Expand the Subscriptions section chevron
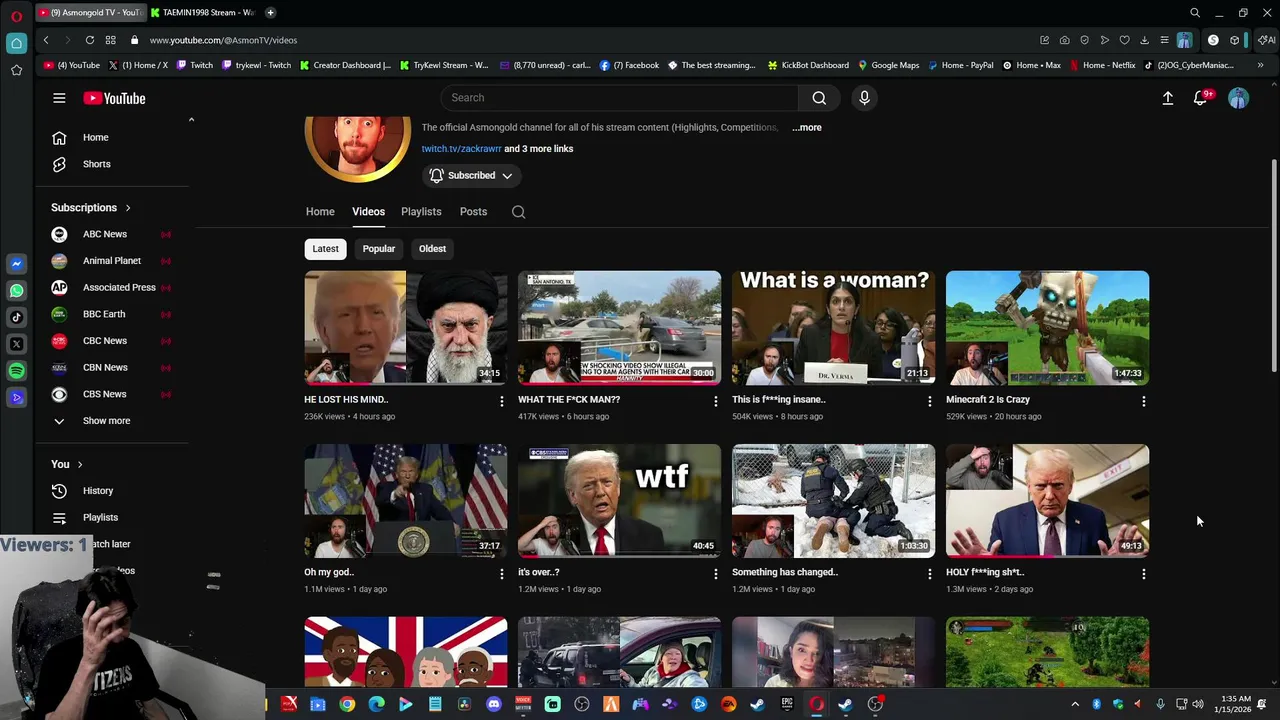 (x=128, y=208)
